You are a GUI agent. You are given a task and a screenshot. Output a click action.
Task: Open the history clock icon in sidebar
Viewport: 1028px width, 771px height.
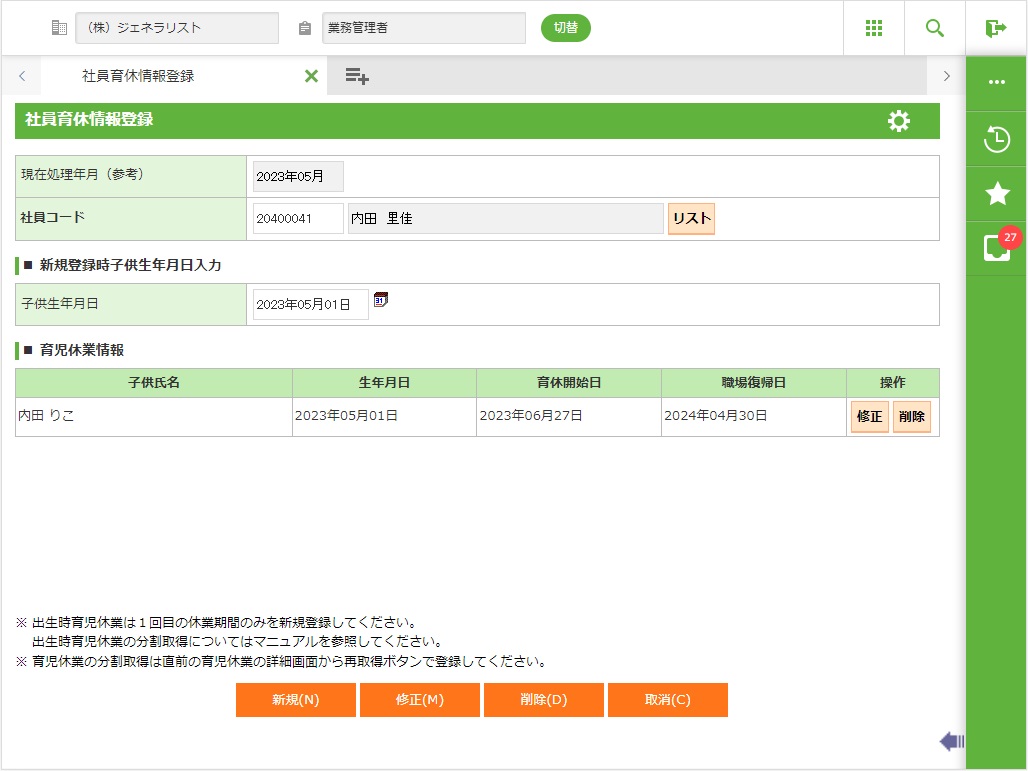(x=997, y=139)
